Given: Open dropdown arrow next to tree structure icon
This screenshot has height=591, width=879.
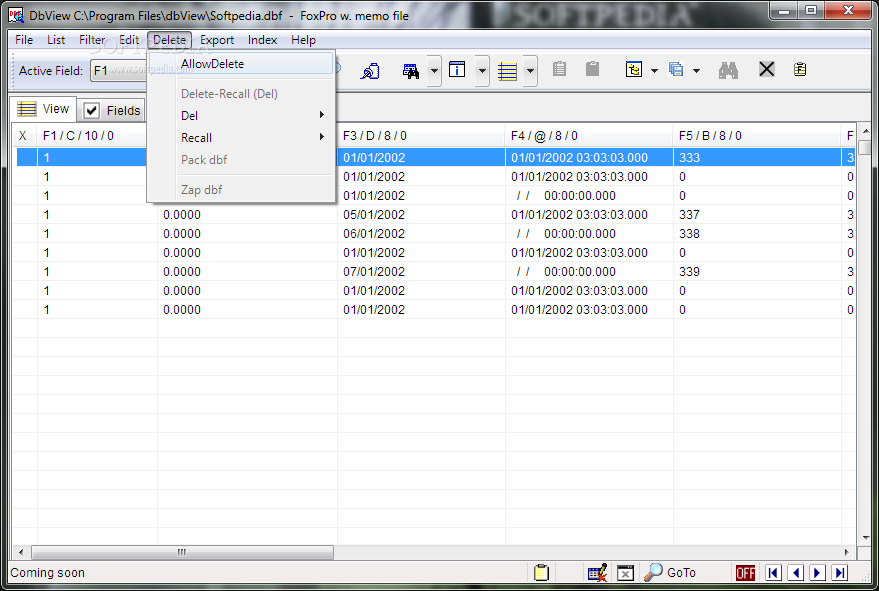Looking at the screenshot, I should click(x=654, y=71).
